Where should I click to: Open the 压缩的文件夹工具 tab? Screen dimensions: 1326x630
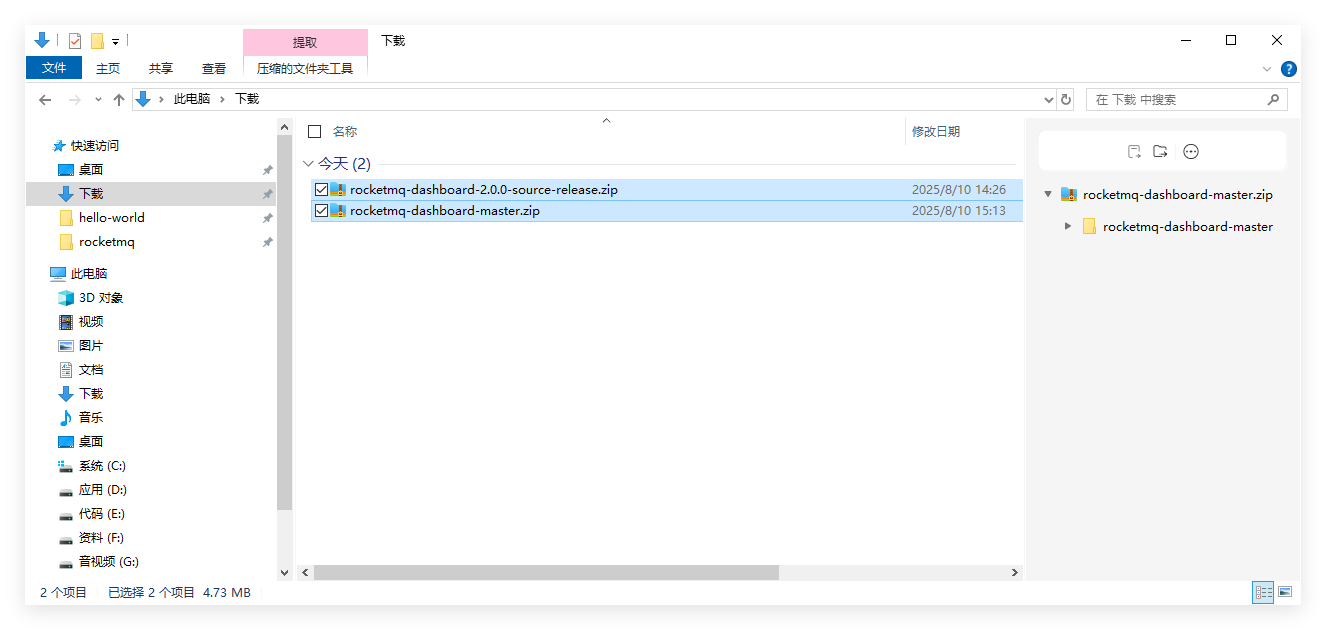tap(305, 68)
